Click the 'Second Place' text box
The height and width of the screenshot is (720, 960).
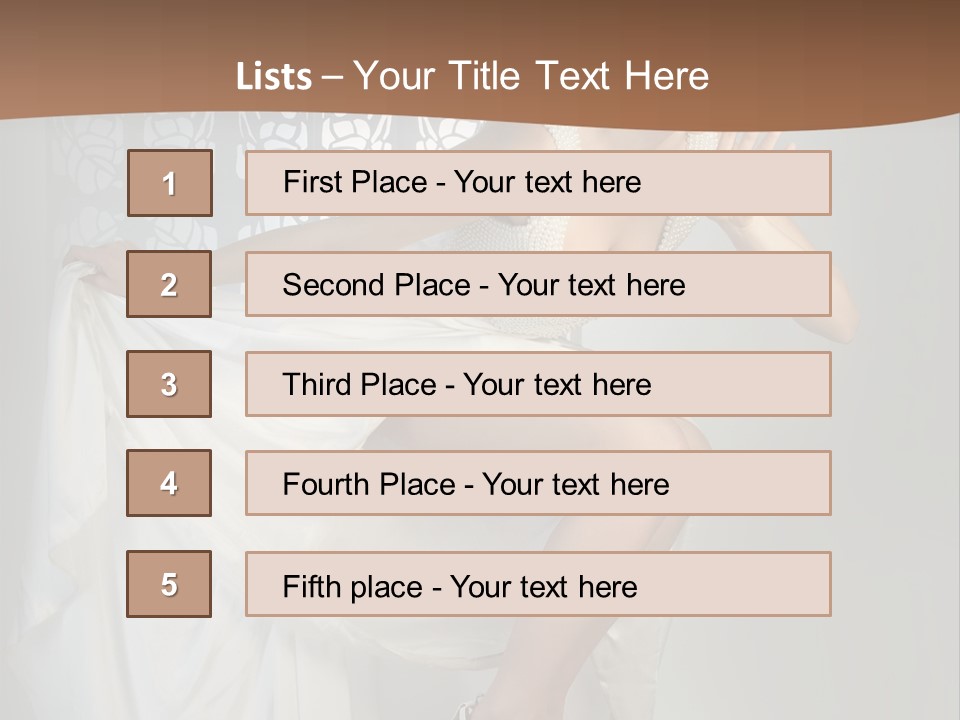point(538,284)
